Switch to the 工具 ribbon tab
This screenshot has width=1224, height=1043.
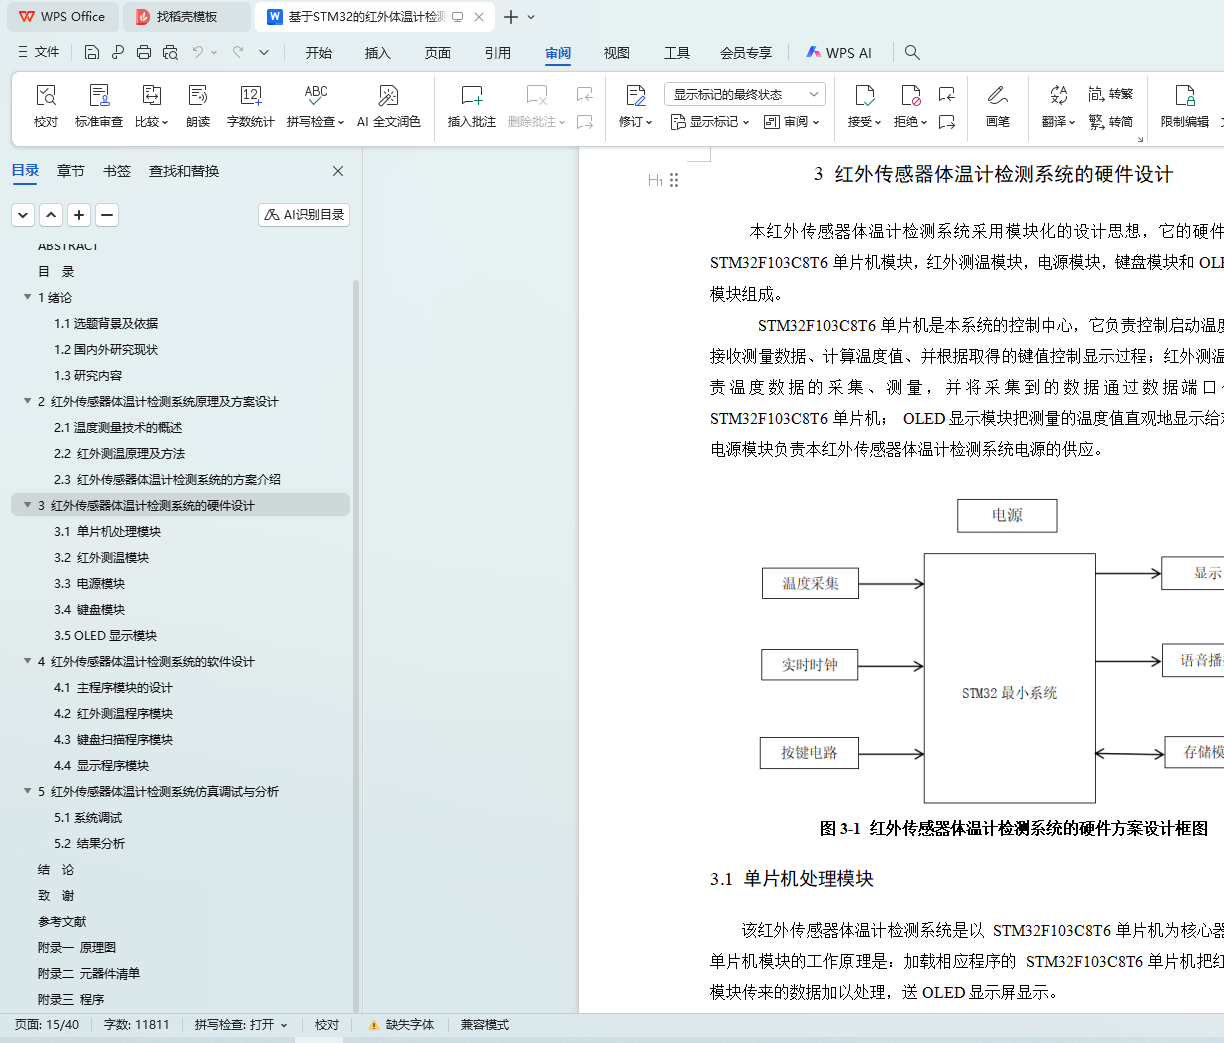coord(677,53)
